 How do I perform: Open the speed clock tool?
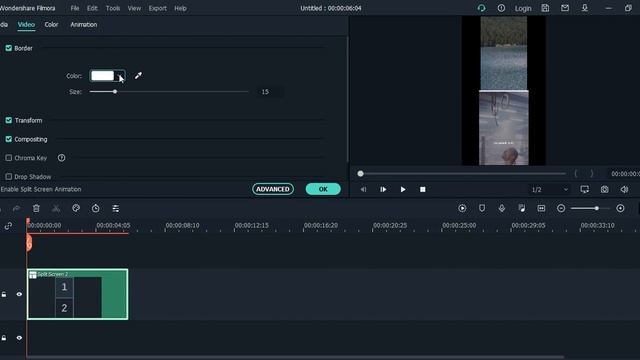pos(96,209)
